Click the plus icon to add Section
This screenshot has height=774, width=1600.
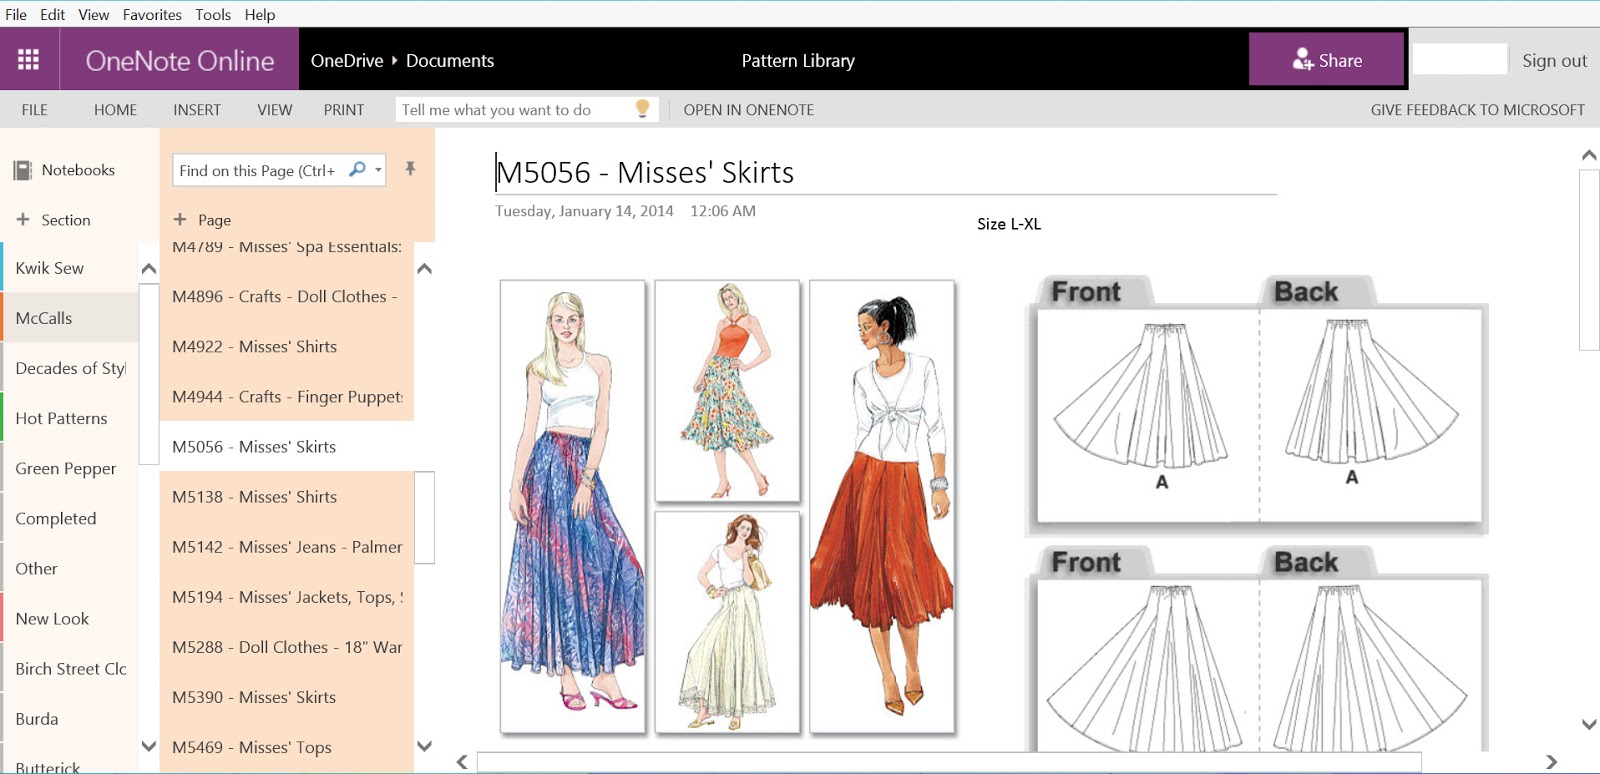pyautogui.click(x=23, y=219)
